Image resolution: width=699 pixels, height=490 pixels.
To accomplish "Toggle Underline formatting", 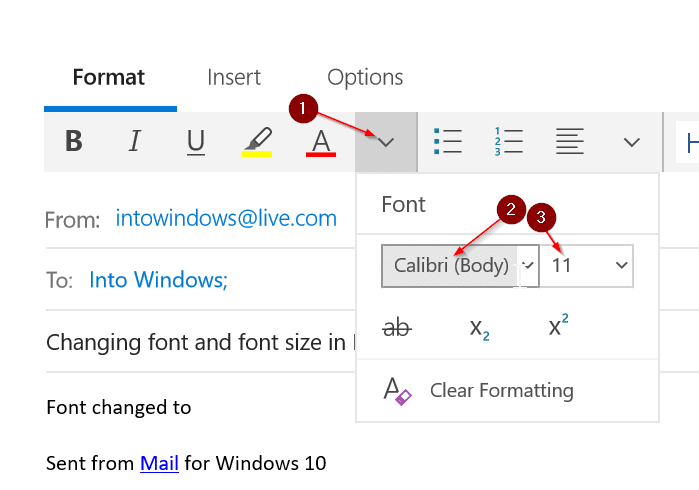I will 196,141.
